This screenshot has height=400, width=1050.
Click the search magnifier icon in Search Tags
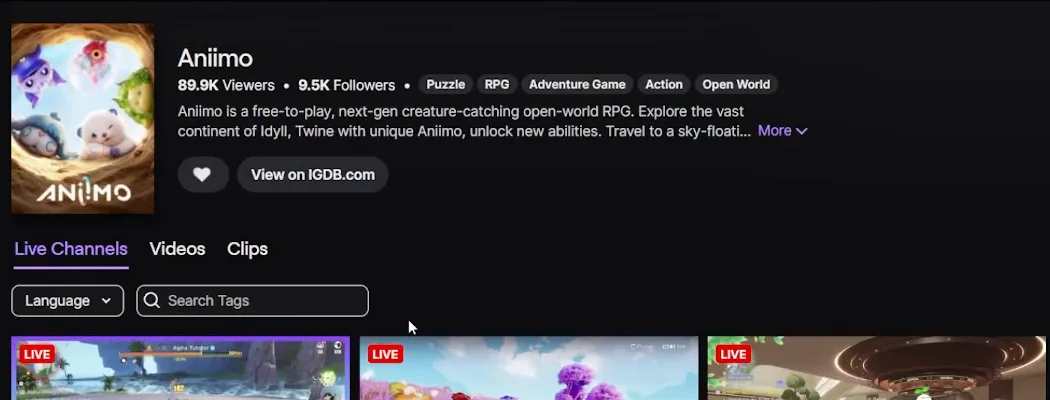pos(152,301)
